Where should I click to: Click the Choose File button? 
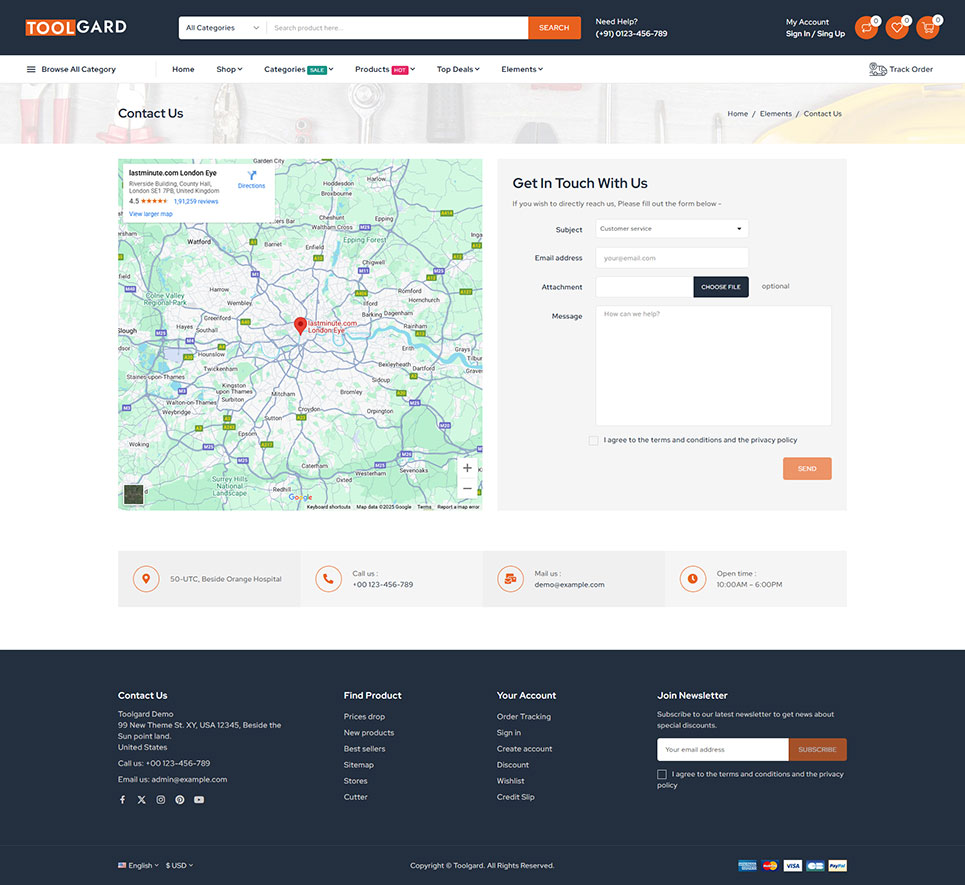(720, 287)
